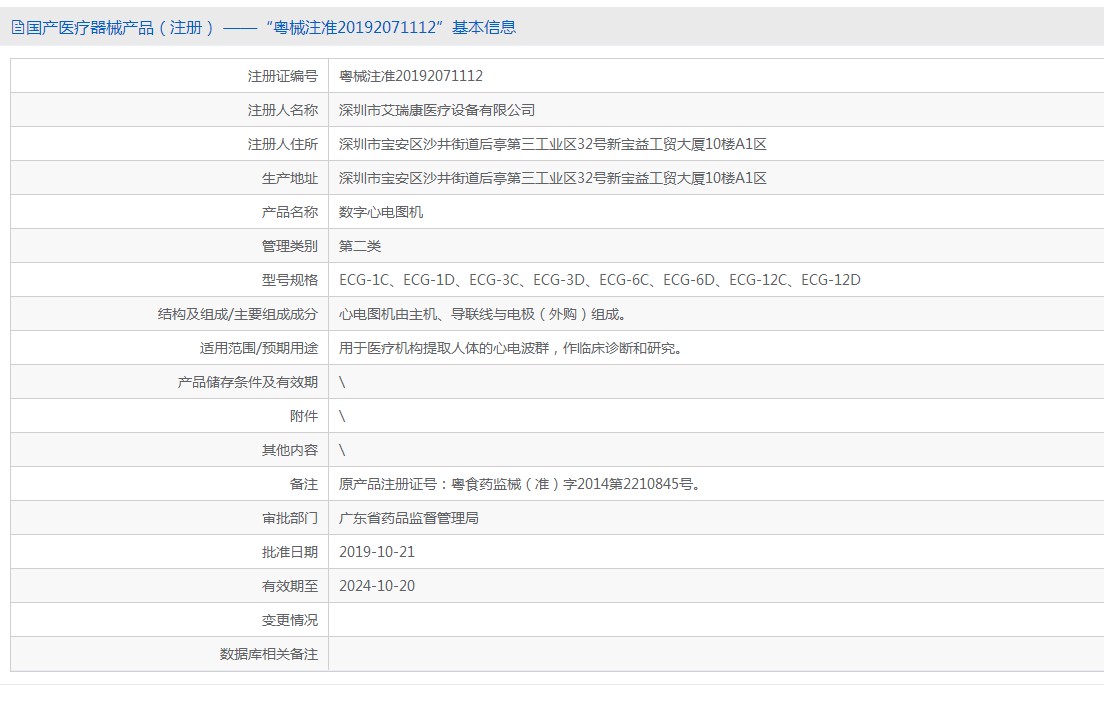Select the address in the 注册人住所 row
The image size is (1104, 703).
click(553, 144)
